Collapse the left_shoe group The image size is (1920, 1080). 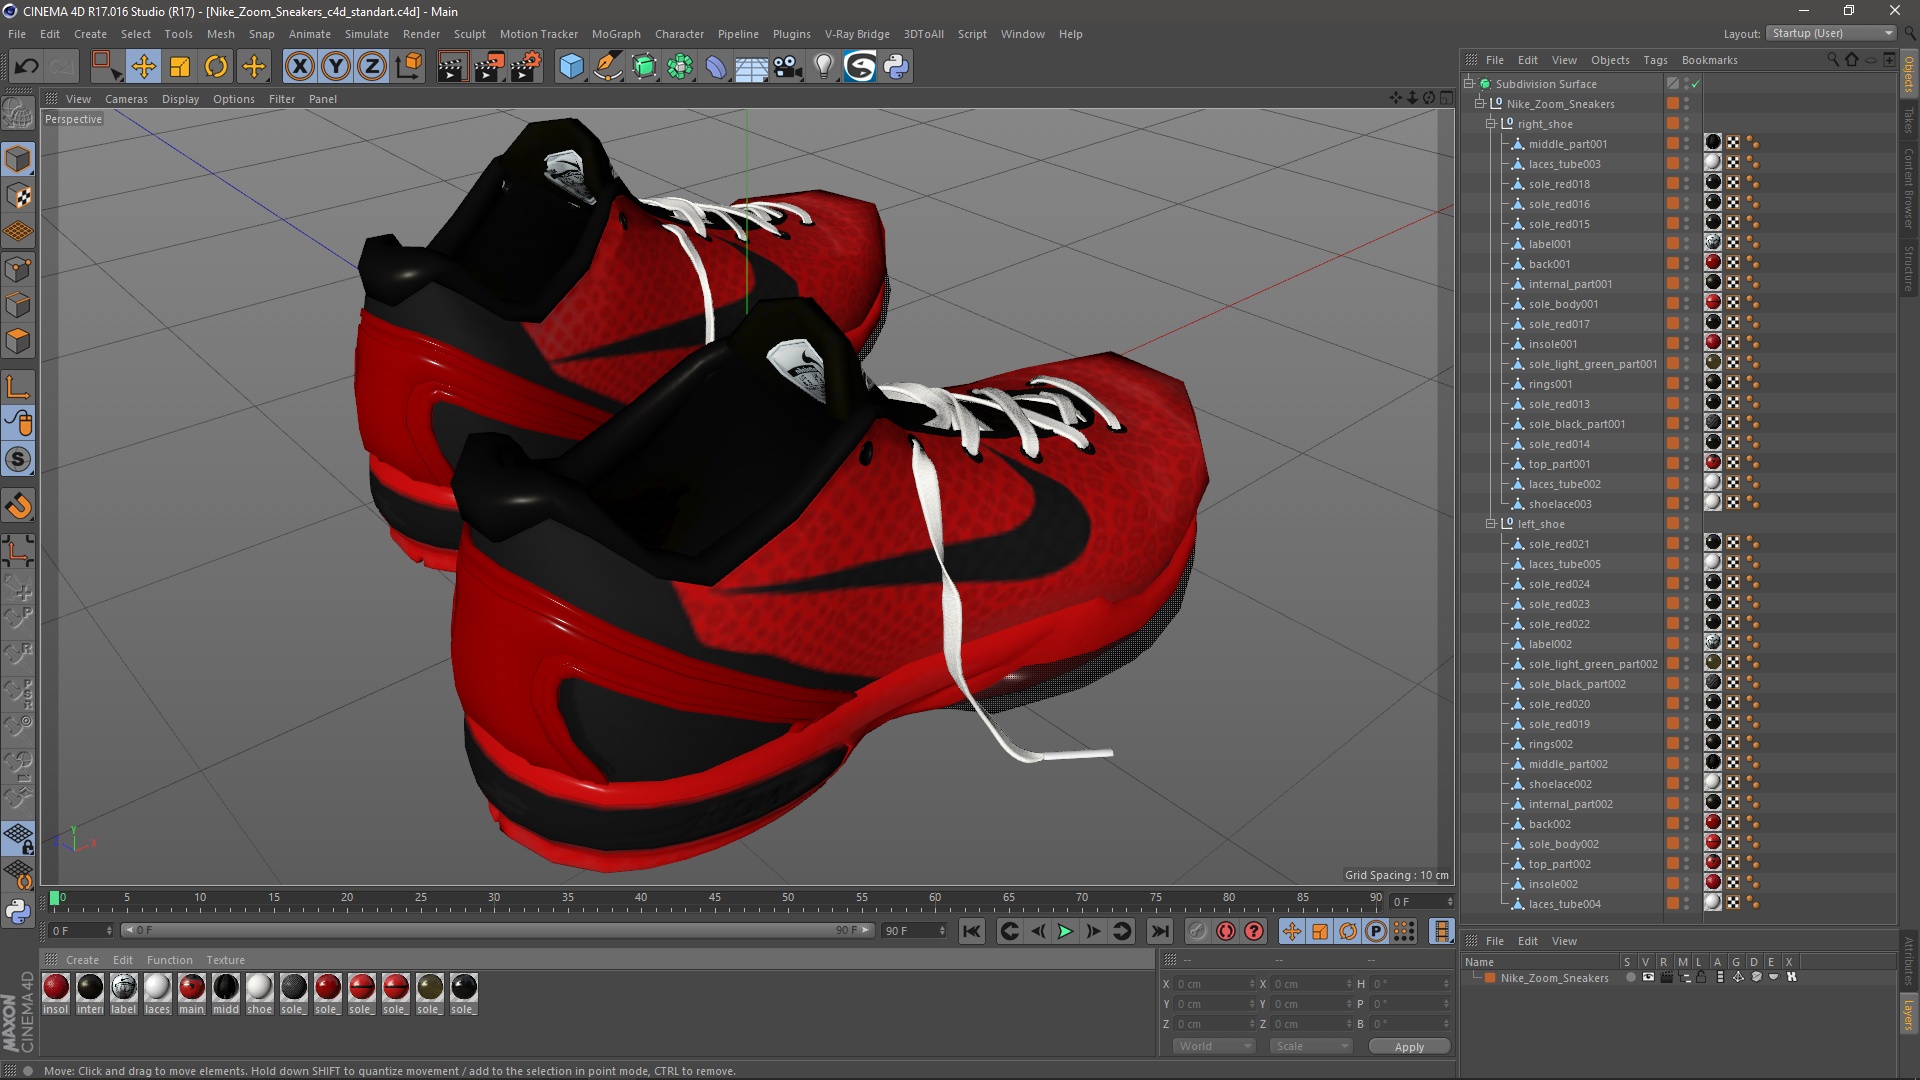point(1491,524)
